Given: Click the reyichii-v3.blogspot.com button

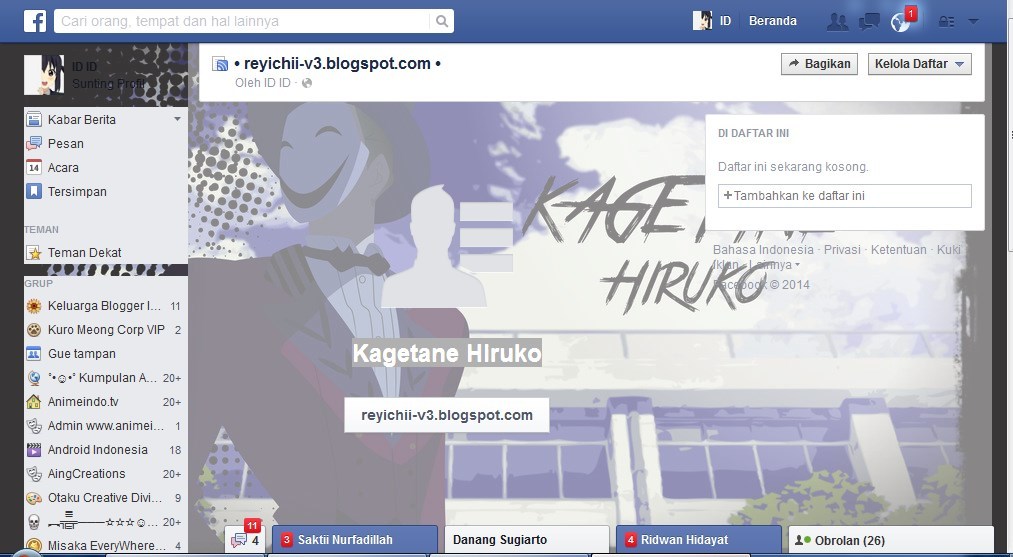Looking at the screenshot, I should tap(446, 415).
